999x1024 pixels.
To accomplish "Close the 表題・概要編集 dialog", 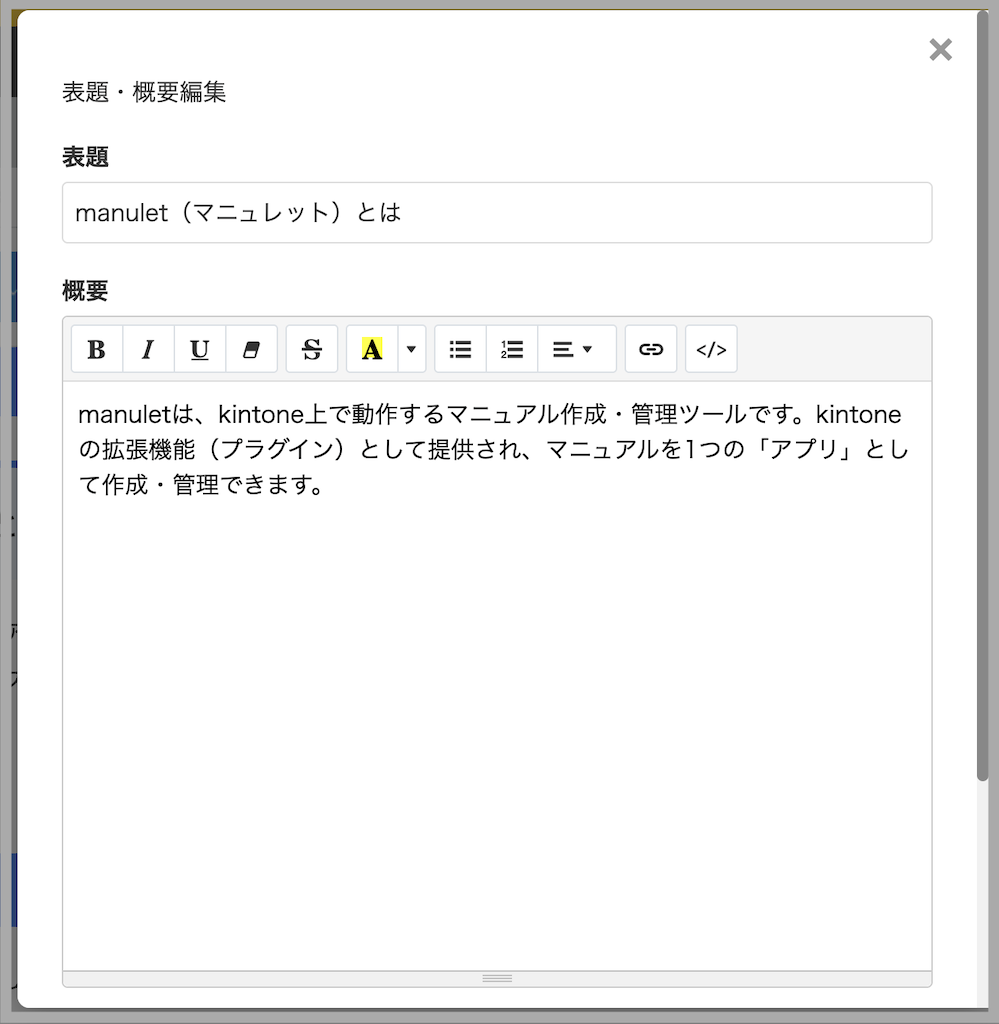I will [940, 50].
